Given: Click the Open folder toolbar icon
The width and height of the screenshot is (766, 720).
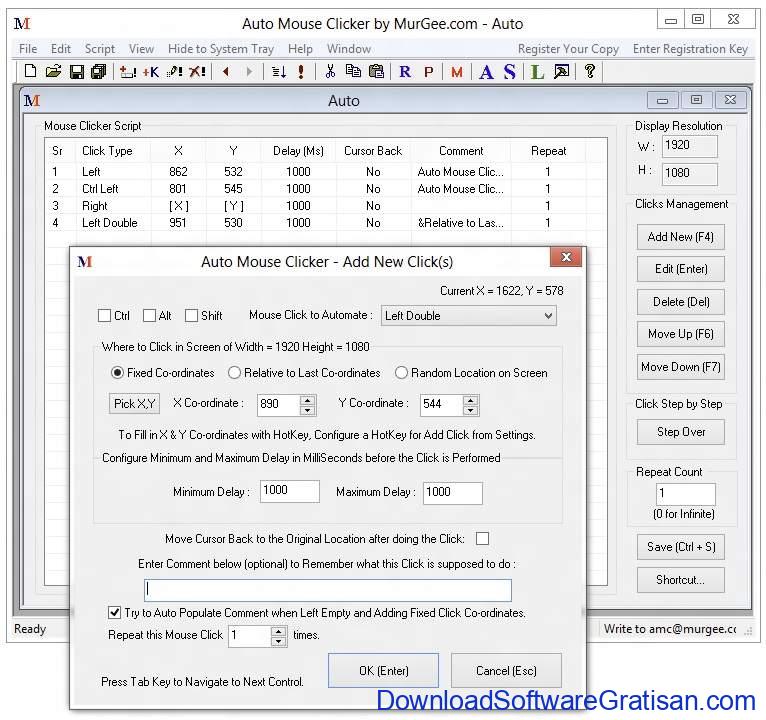Looking at the screenshot, I should 53,71.
